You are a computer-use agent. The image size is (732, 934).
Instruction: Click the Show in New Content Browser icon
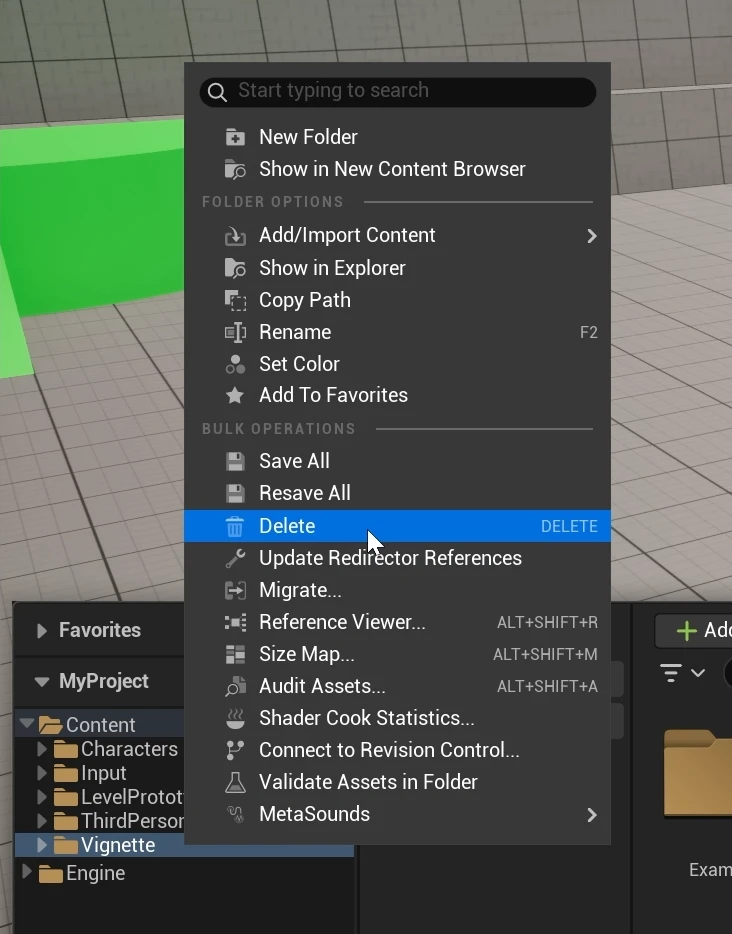235,169
